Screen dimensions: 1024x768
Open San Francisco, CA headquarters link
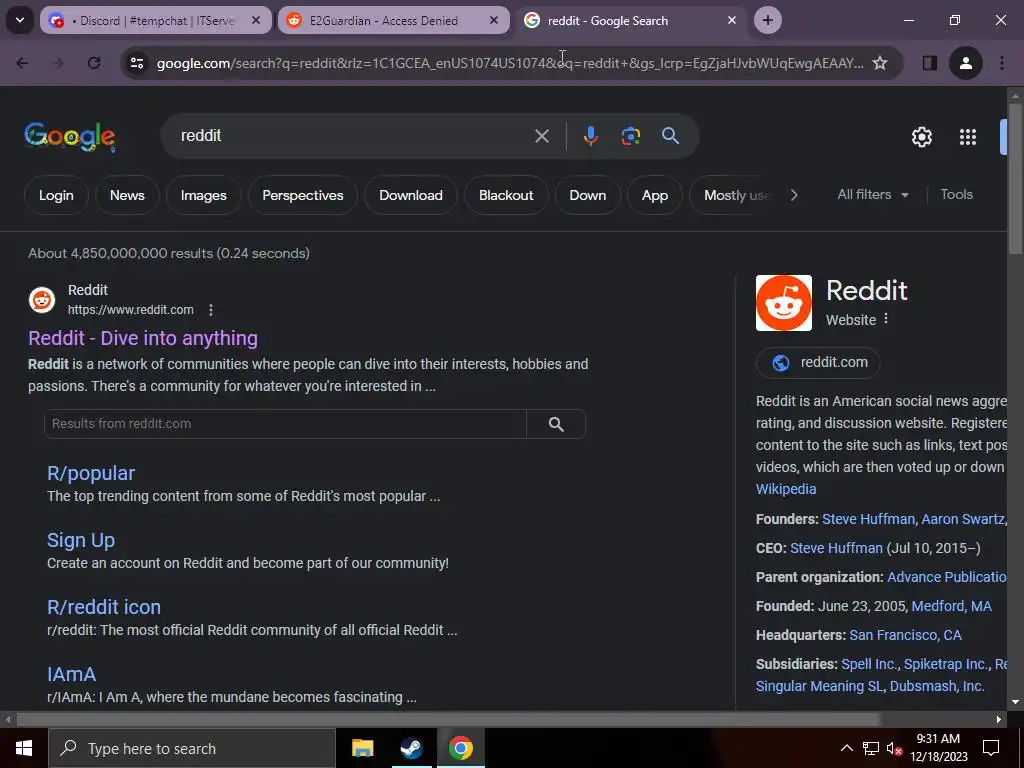tap(905, 635)
